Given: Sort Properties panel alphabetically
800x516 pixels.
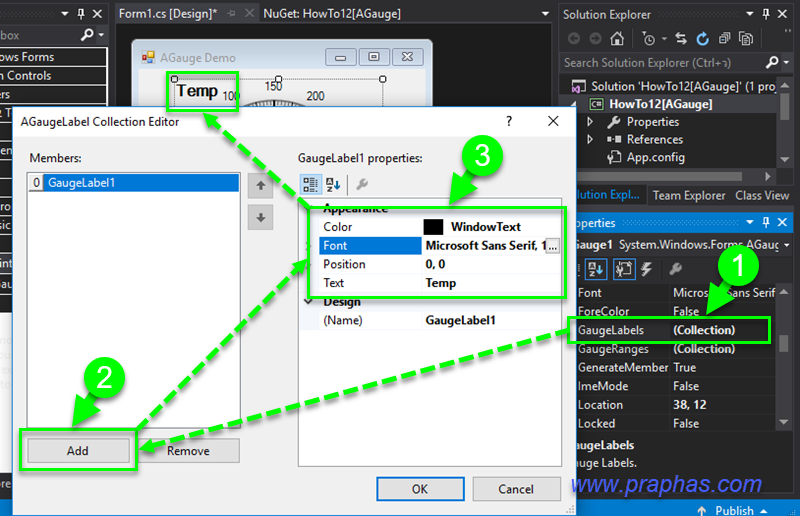Looking at the screenshot, I should tap(595, 269).
